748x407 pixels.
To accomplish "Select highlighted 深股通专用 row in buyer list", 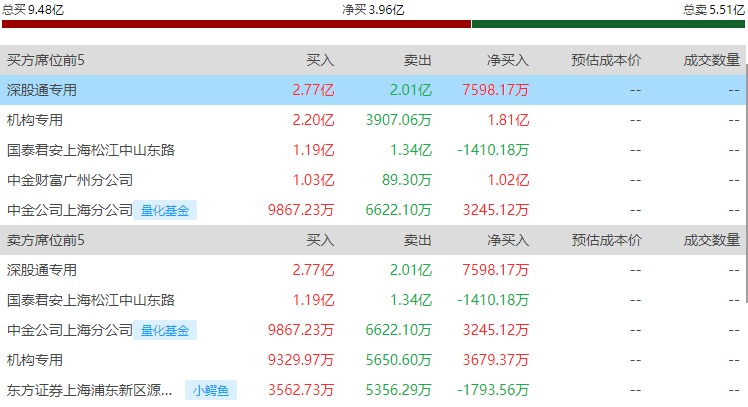I will coord(372,90).
